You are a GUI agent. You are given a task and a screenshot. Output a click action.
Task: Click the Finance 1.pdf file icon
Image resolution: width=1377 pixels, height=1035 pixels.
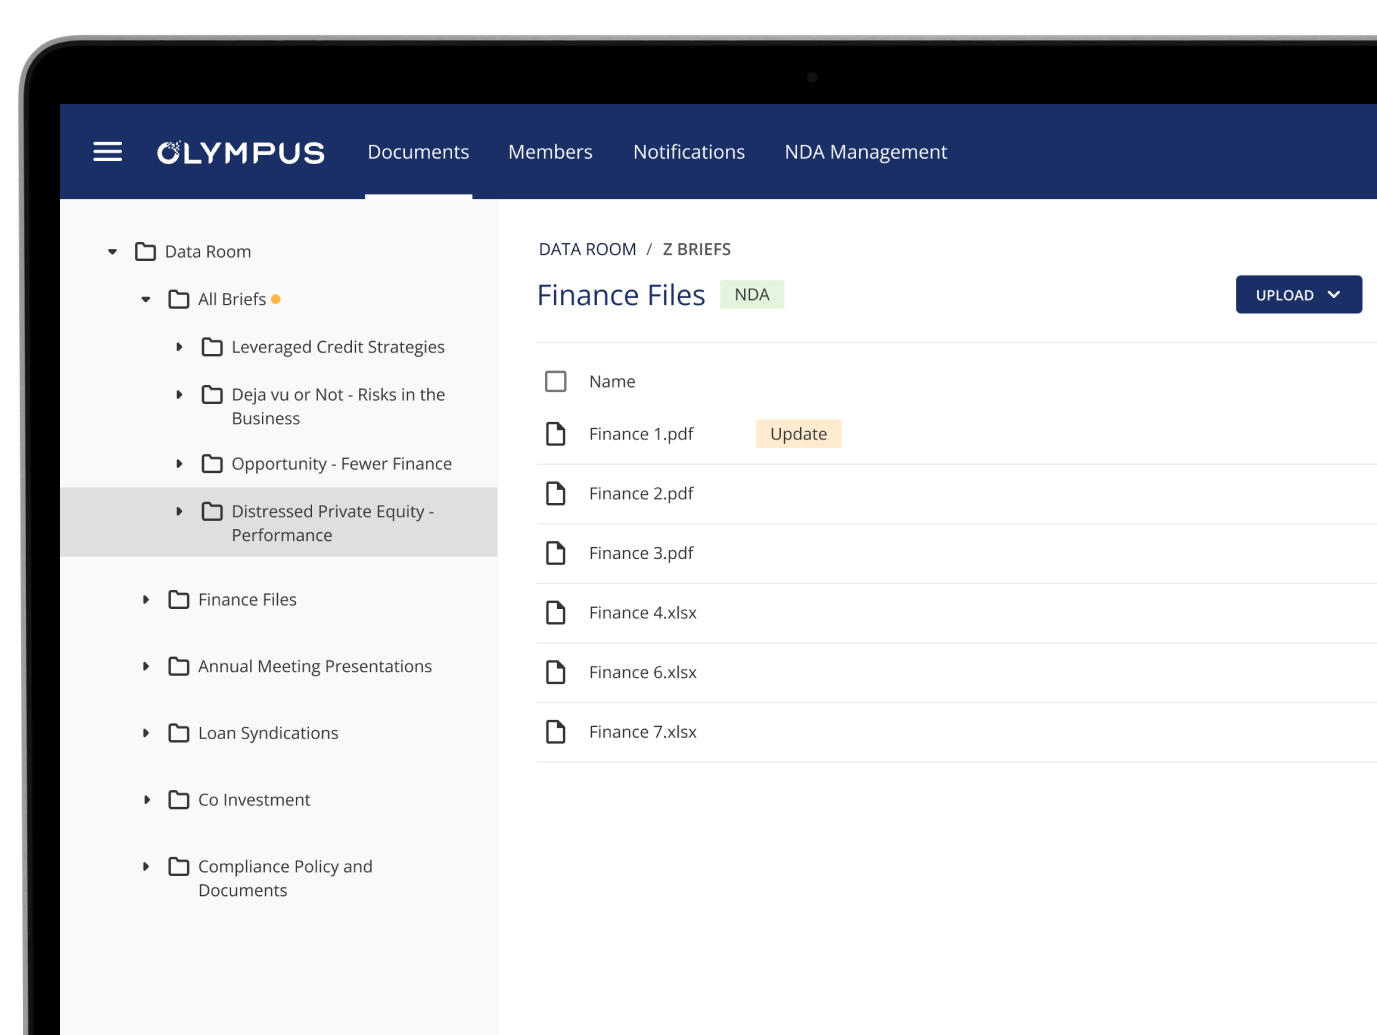coord(556,434)
